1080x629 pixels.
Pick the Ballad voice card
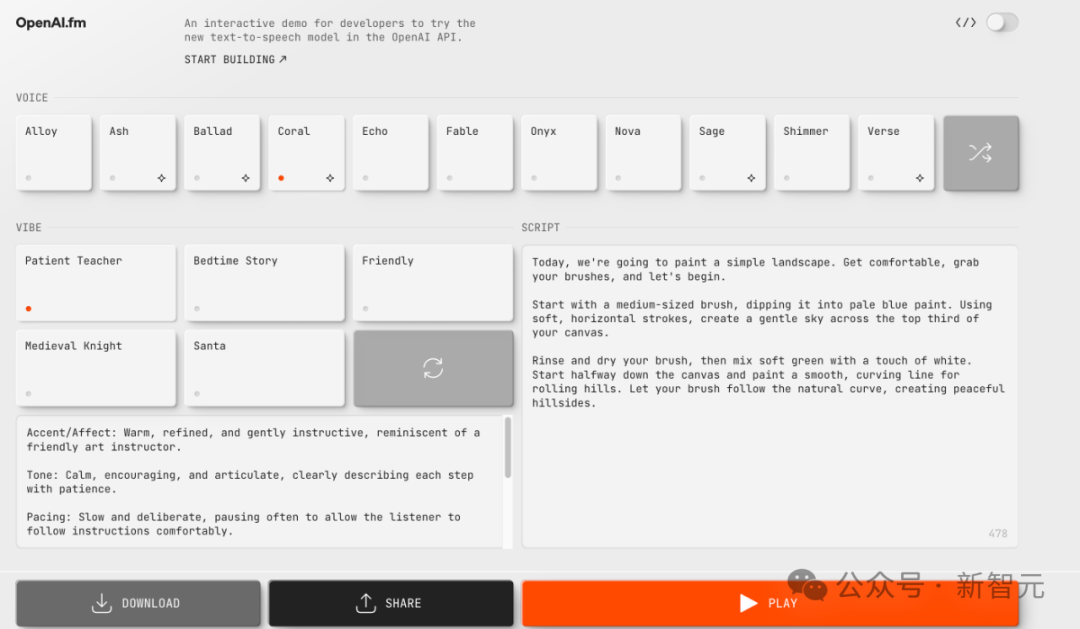[x=222, y=153]
